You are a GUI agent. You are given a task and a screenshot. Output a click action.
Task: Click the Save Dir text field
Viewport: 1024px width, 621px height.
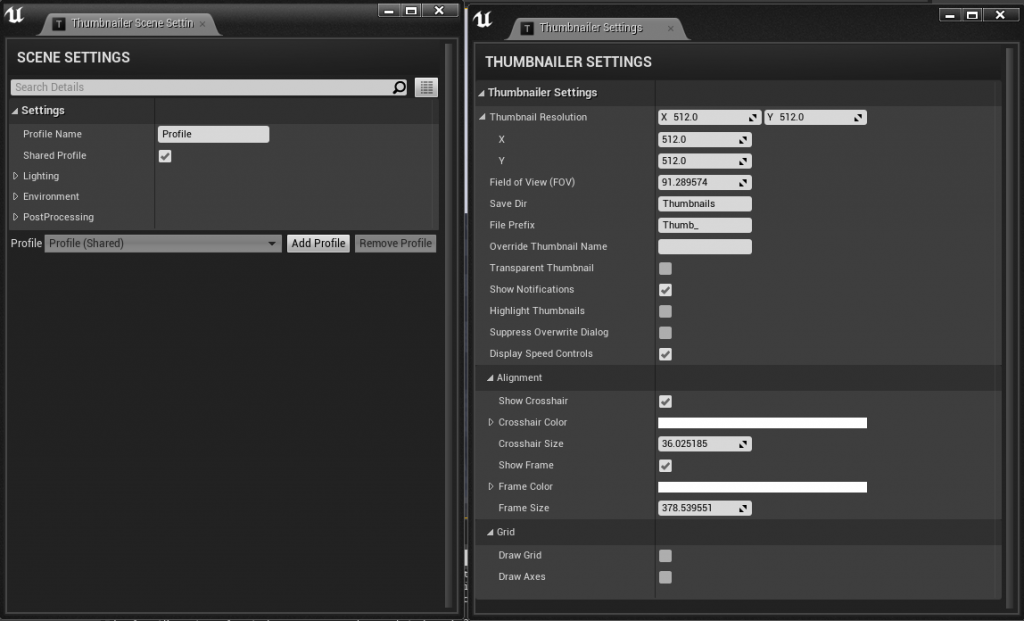click(704, 204)
